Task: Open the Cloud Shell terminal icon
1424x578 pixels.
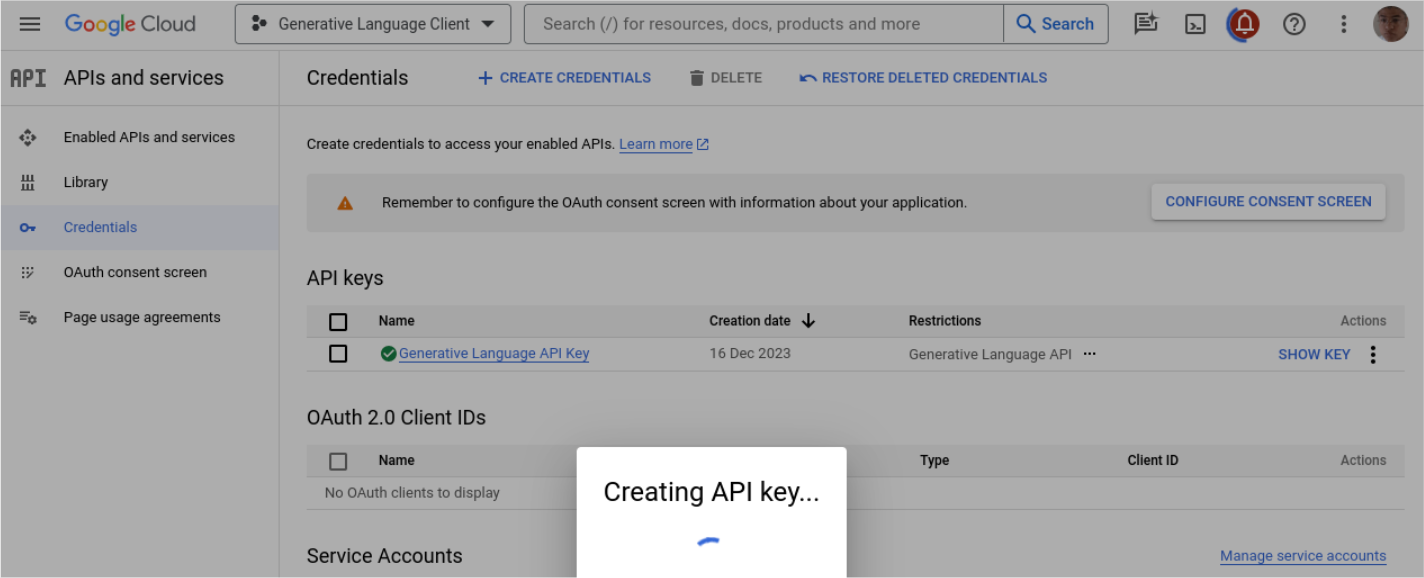Action: [1195, 24]
